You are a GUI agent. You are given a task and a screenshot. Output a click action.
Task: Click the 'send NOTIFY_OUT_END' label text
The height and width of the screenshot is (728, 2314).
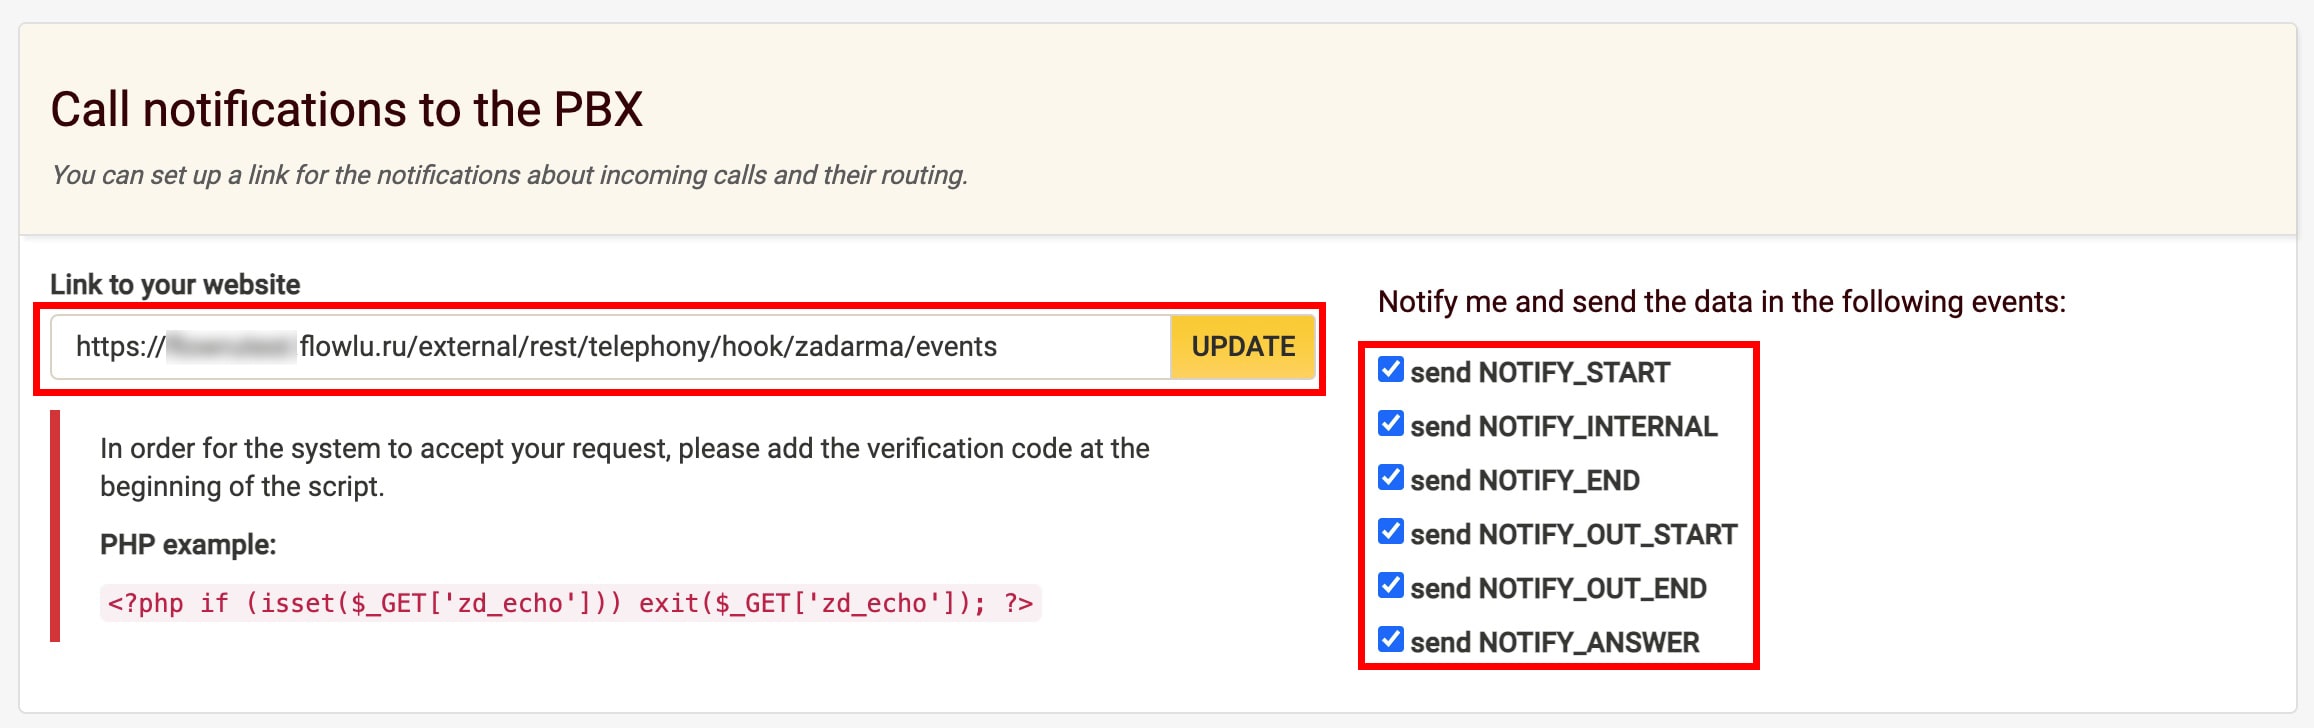click(x=1558, y=589)
